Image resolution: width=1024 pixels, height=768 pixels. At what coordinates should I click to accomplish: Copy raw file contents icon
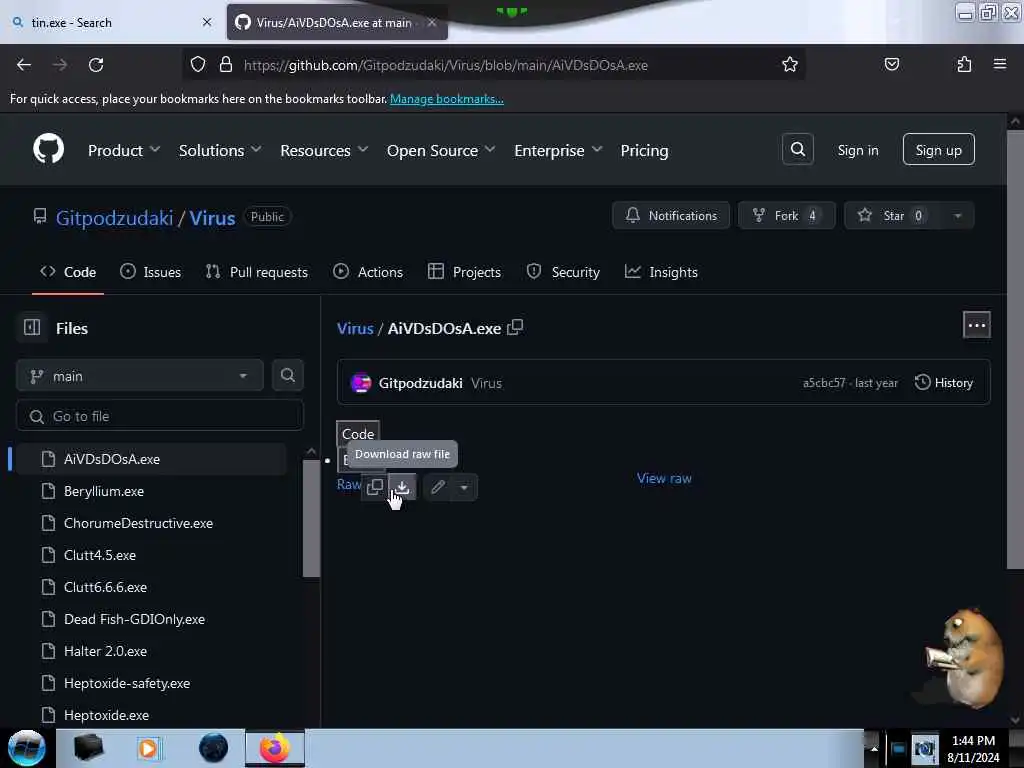[x=375, y=487]
